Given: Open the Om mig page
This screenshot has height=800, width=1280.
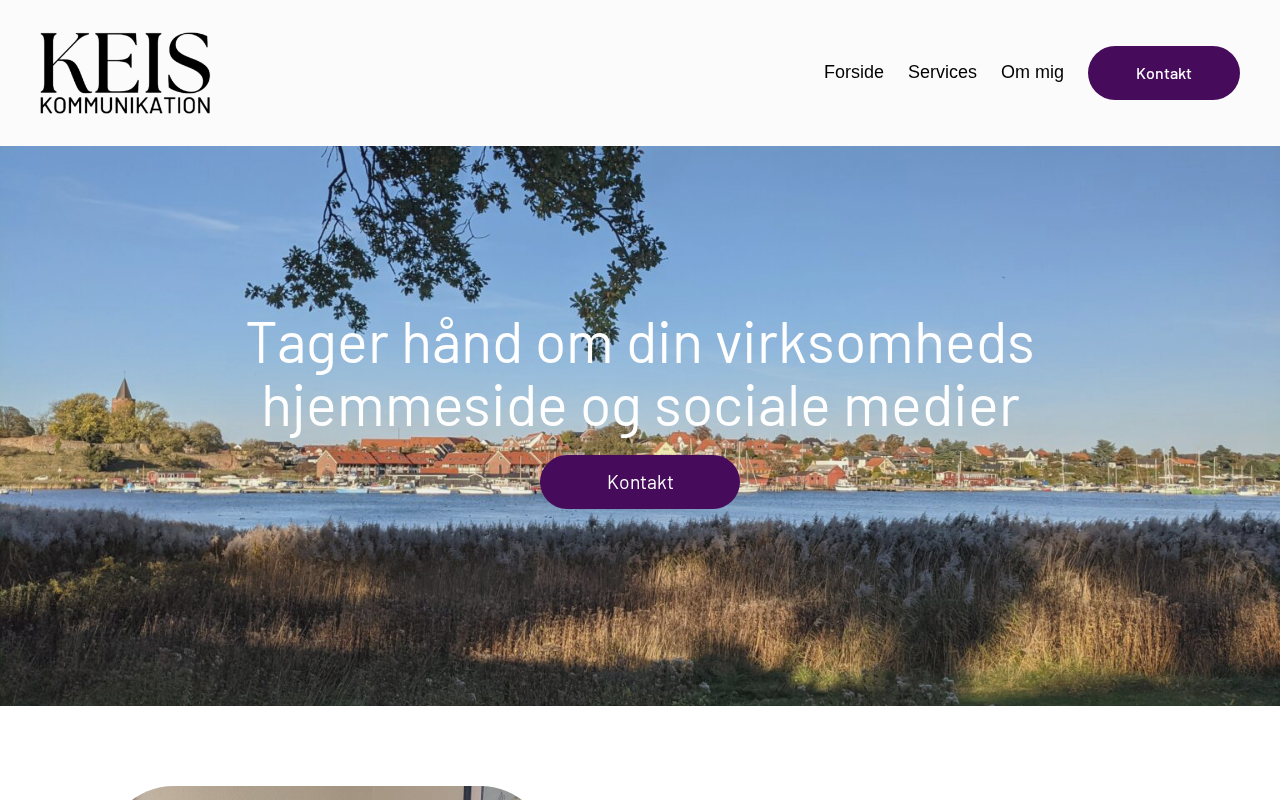Looking at the screenshot, I should (1032, 72).
